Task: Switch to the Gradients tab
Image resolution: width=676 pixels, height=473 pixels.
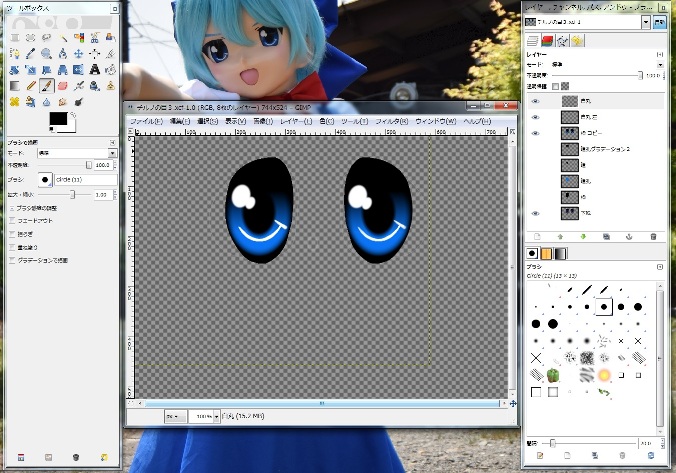Action: click(560, 254)
